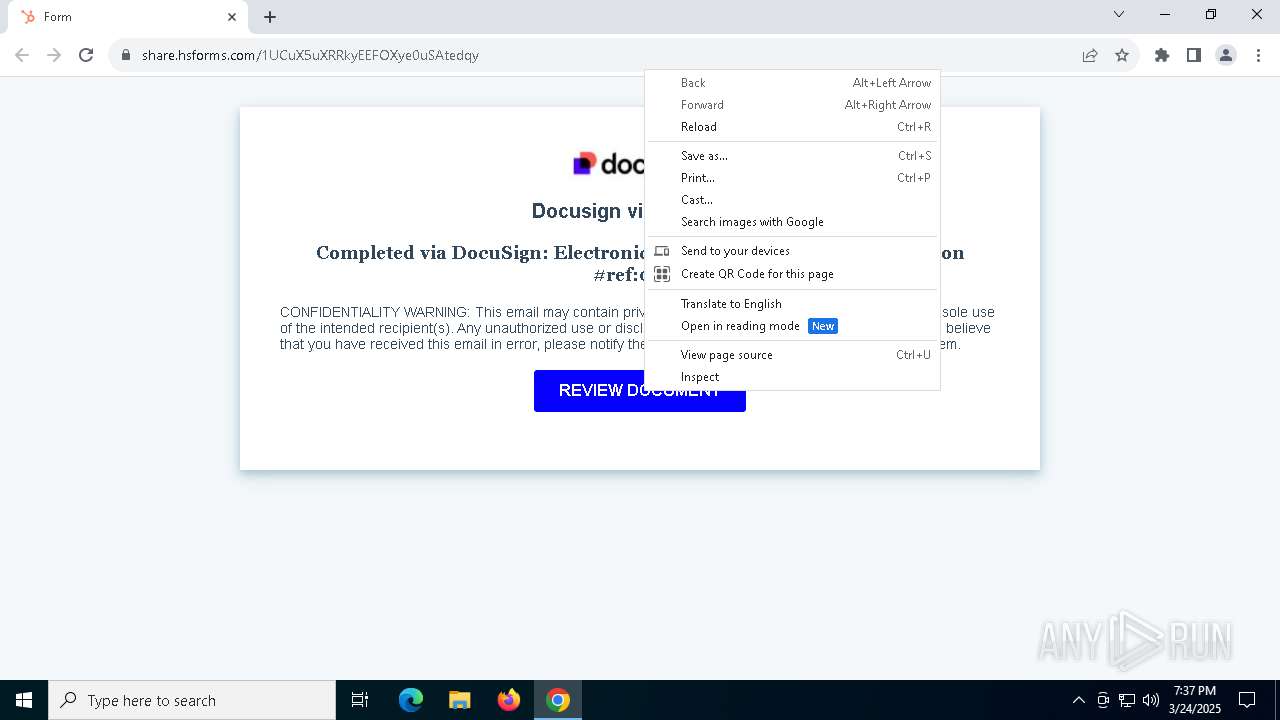Click the Docusign logo on the form
The height and width of the screenshot is (720, 1280).
click(x=608, y=164)
